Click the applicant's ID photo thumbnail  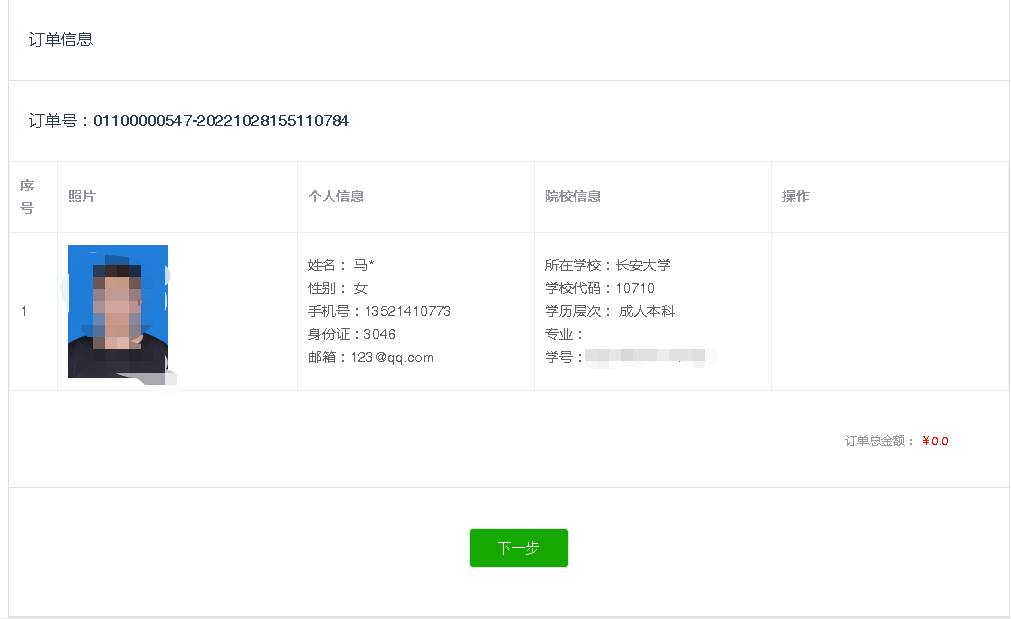click(x=118, y=311)
